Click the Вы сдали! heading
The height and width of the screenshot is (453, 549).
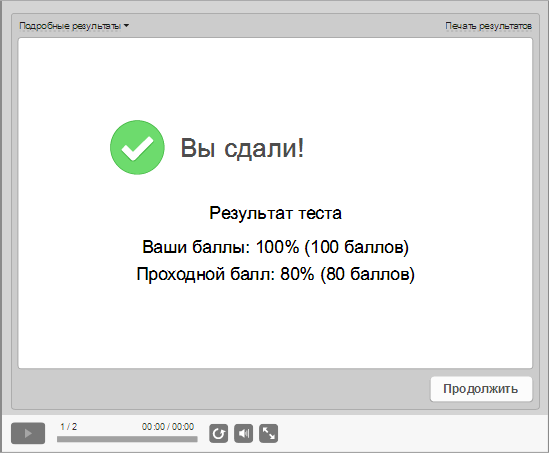(x=242, y=148)
